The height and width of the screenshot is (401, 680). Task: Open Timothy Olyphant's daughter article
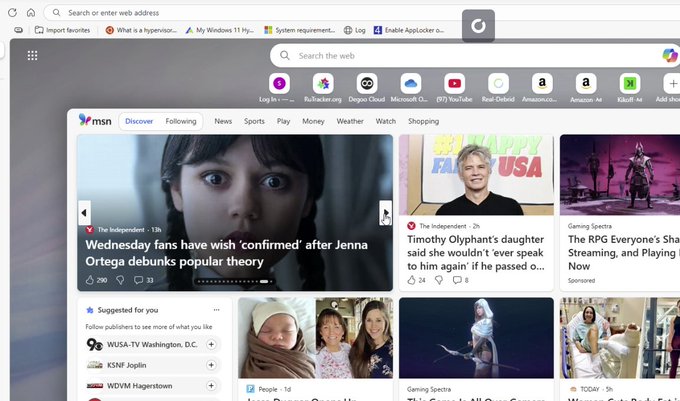tap(476, 253)
